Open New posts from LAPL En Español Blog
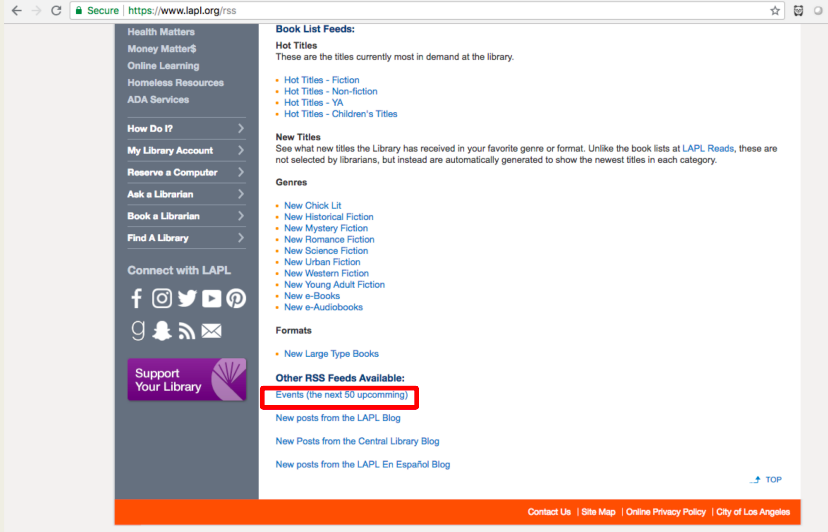Image resolution: width=828 pixels, height=532 pixels. point(363,464)
